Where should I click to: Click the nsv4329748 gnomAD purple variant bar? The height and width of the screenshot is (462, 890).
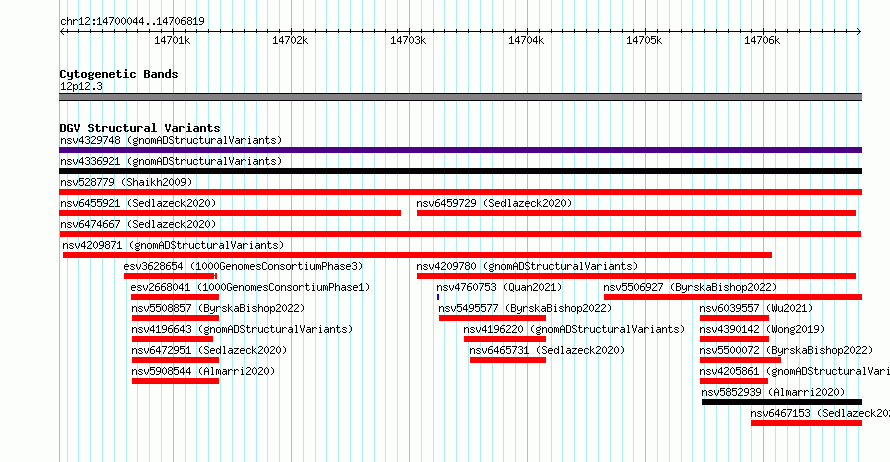pyautogui.click(x=460, y=150)
